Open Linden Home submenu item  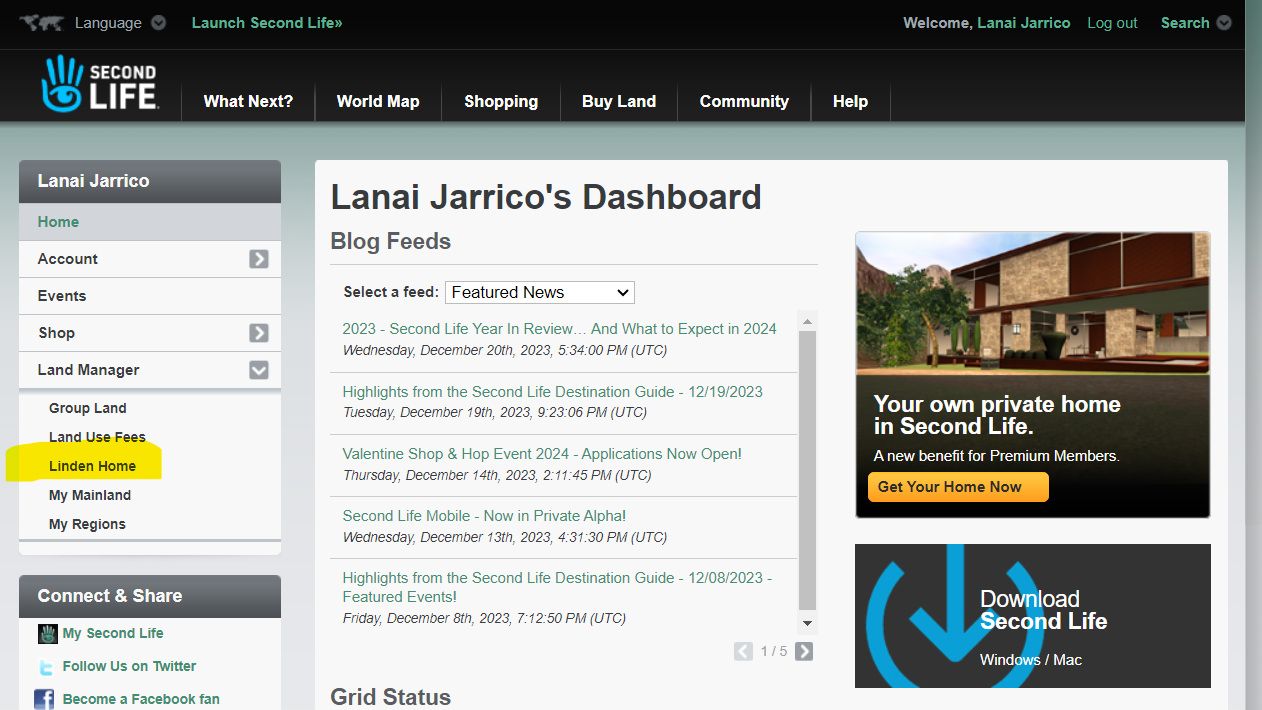92,466
